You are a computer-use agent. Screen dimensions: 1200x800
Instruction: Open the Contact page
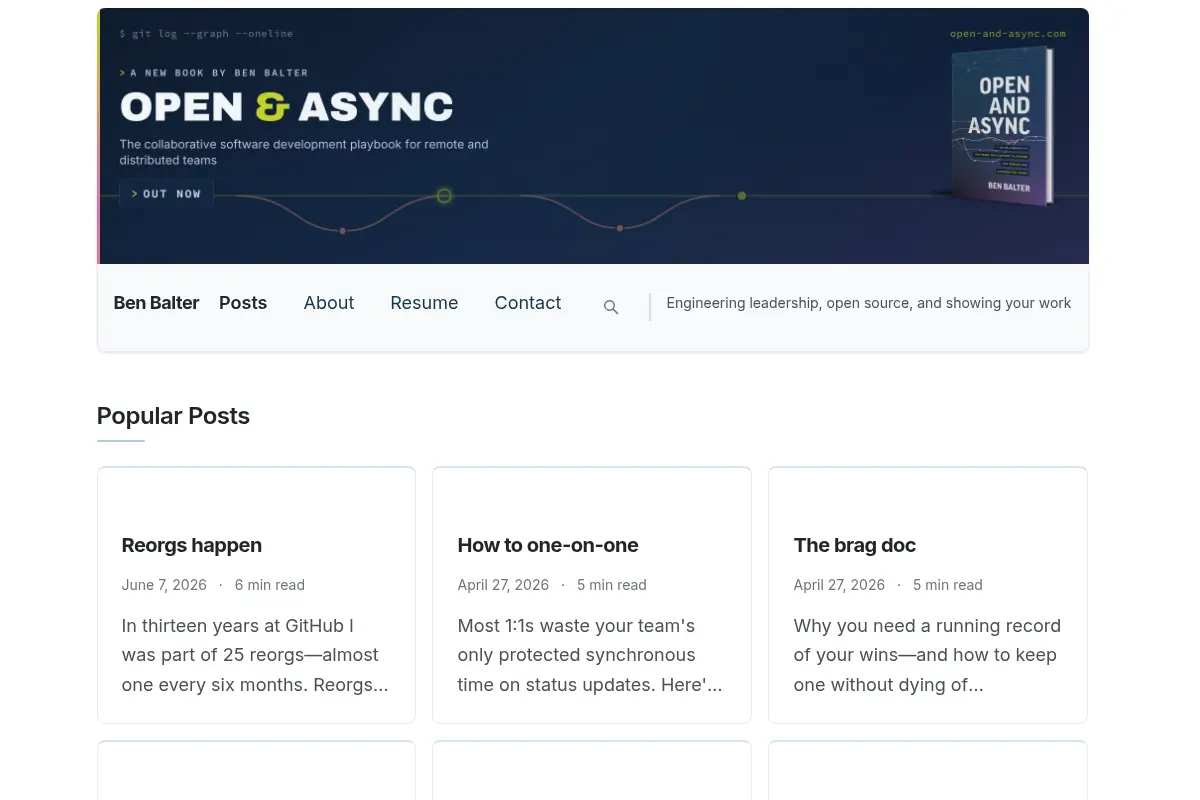click(528, 303)
